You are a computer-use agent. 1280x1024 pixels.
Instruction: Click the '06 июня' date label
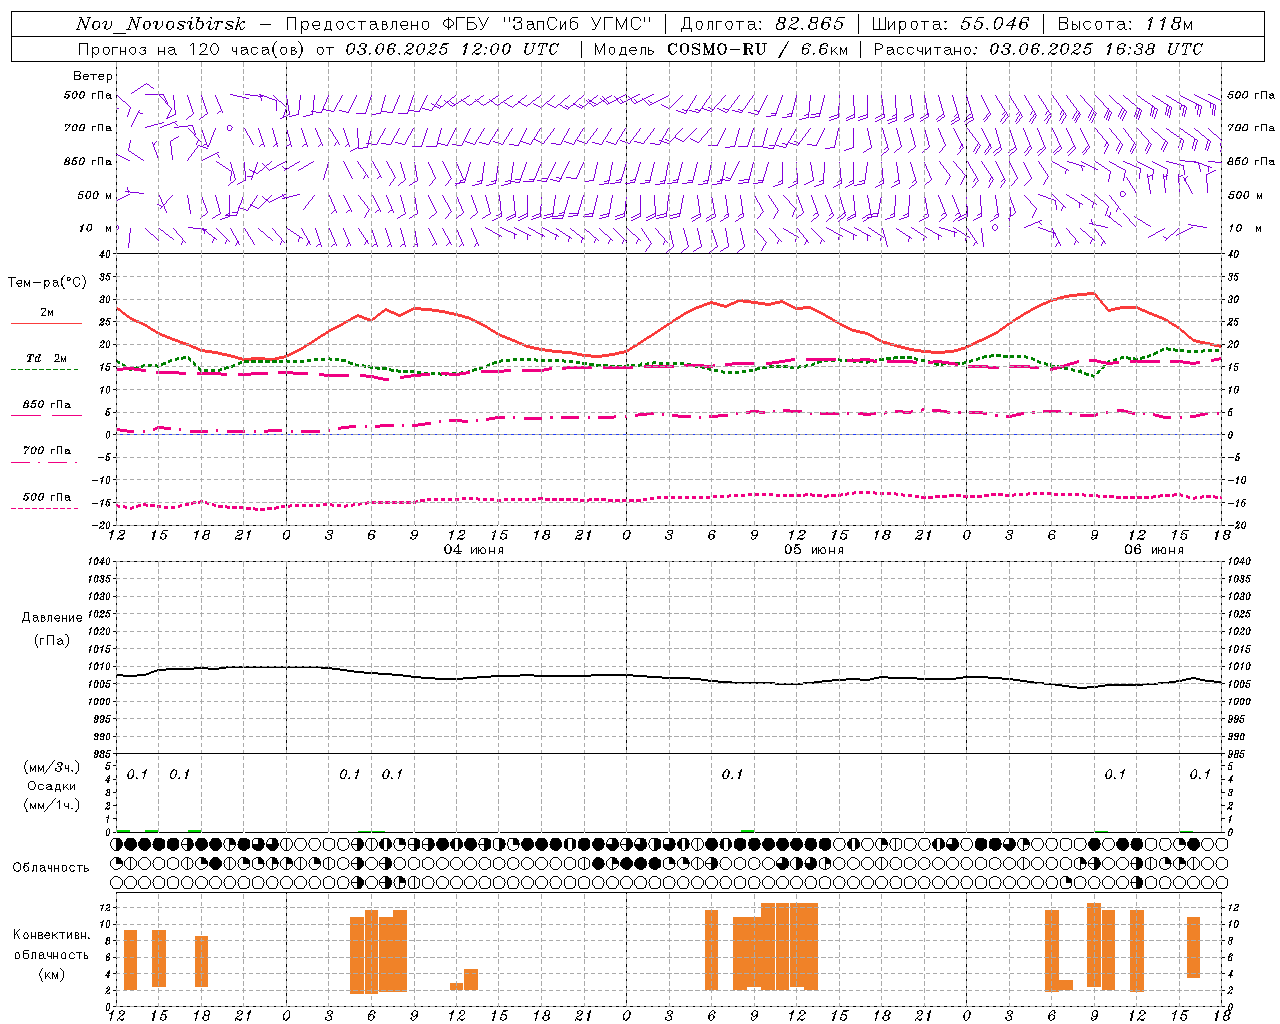point(1154,550)
